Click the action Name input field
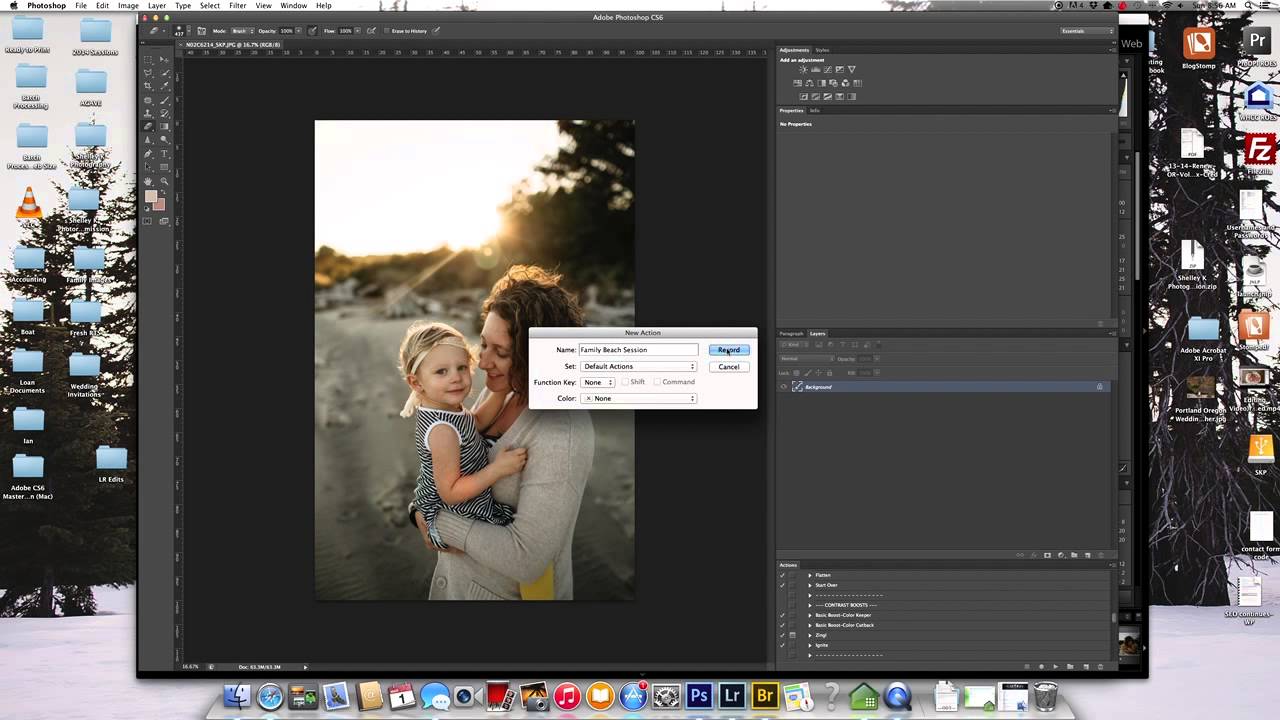 pyautogui.click(x=638, y=350)
